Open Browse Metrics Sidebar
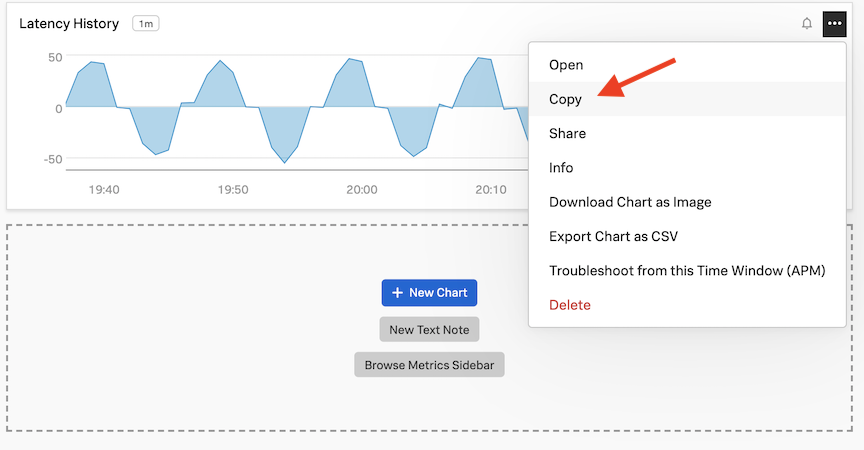Viewport: 864px width, 450px height. click(x=429, y=365)
